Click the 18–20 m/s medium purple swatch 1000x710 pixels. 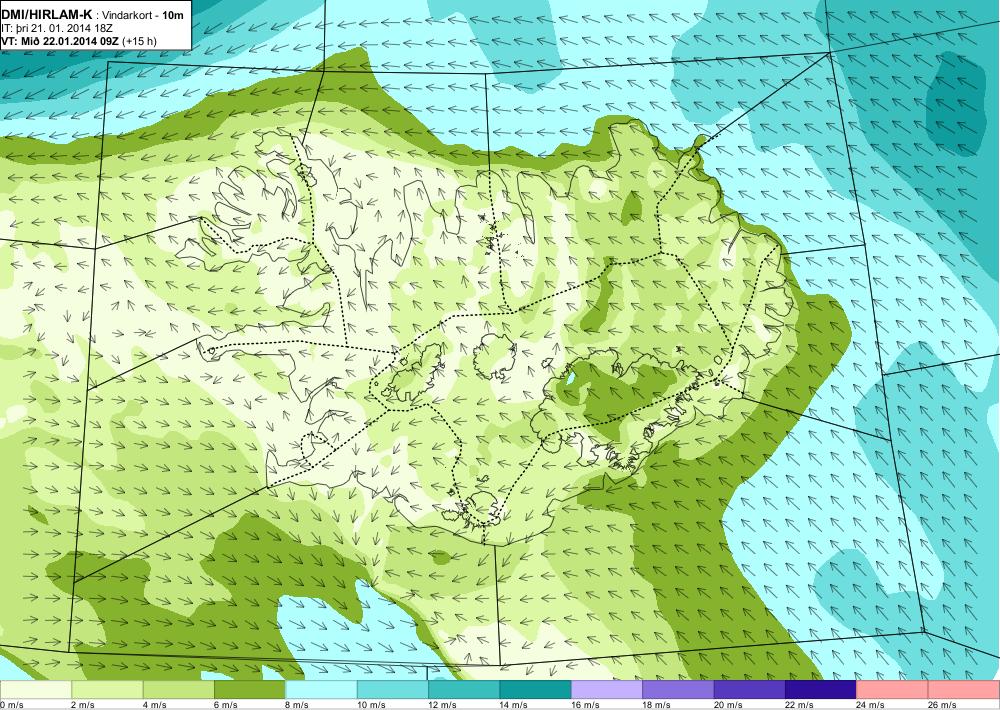click(x=679, y=690)
